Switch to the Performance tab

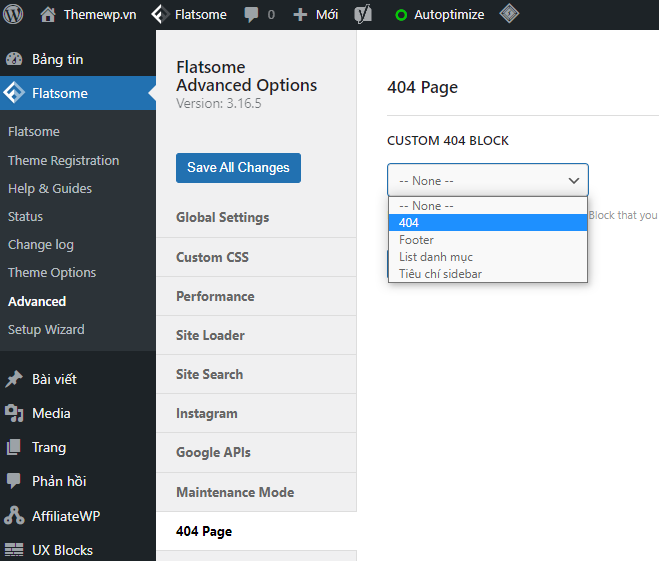pos(215,296)
